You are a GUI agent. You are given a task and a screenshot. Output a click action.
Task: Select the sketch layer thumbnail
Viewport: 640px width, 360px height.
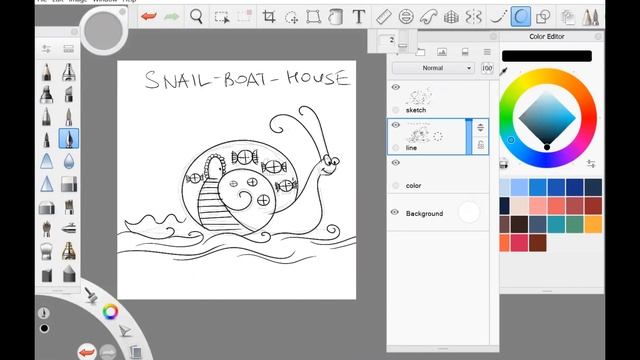pyautogui.click(x=419, y=96)
